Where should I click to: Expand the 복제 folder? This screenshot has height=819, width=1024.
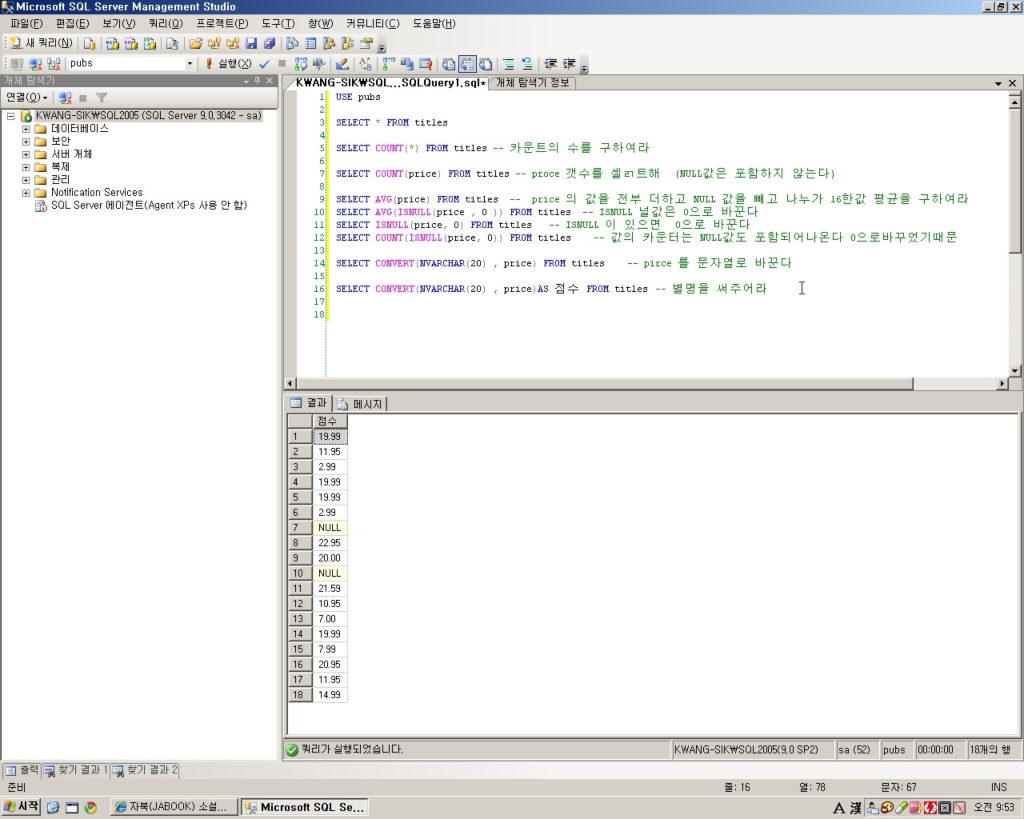(x=25, y=167)
